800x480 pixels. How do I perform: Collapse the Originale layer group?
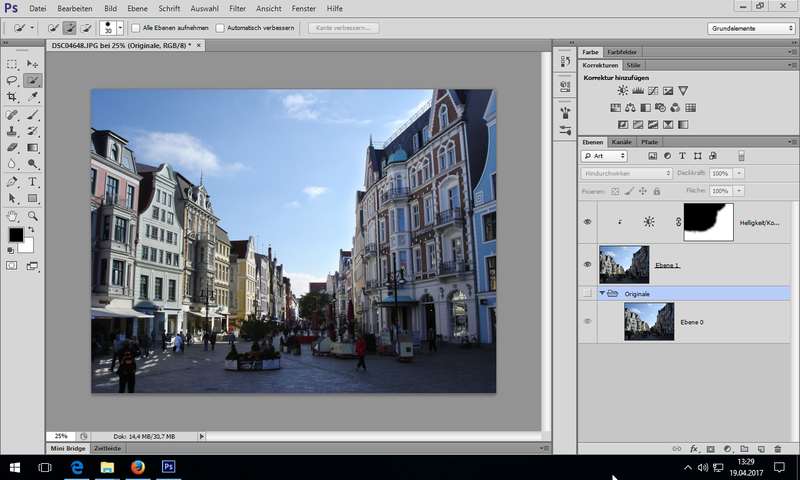(603, 293)
